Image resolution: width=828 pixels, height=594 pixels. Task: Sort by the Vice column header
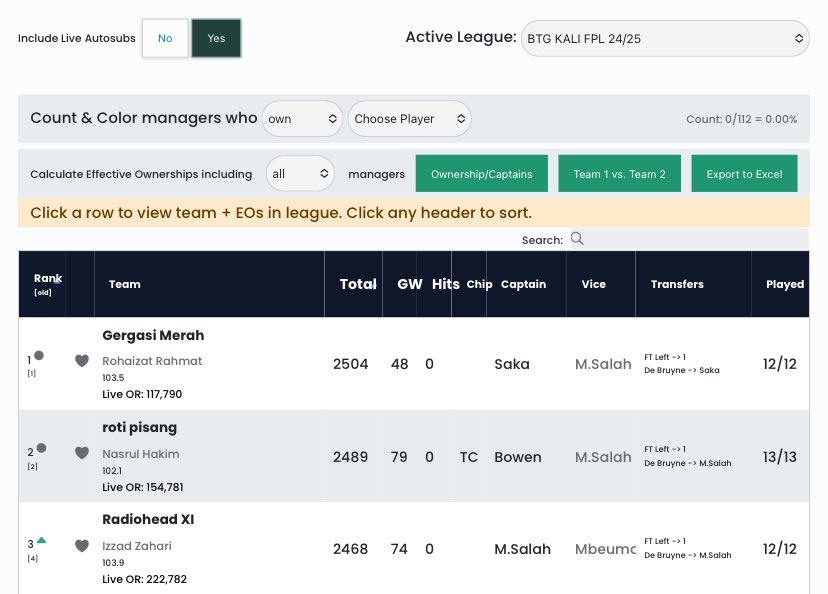(601, 284)
